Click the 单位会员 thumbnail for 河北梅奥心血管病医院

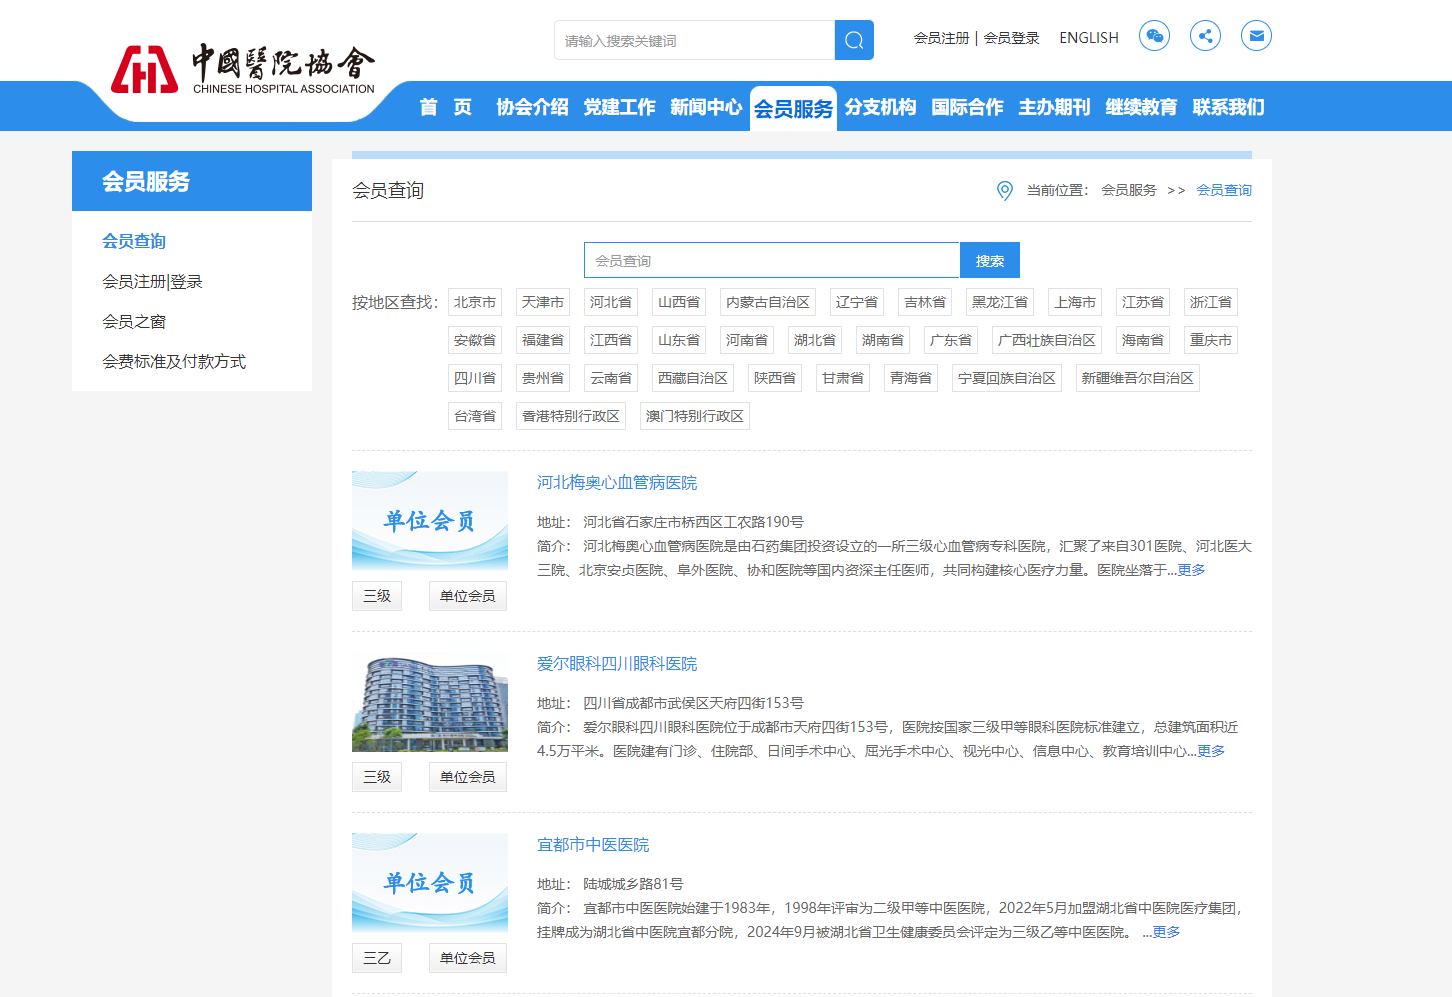click(430, 521)
